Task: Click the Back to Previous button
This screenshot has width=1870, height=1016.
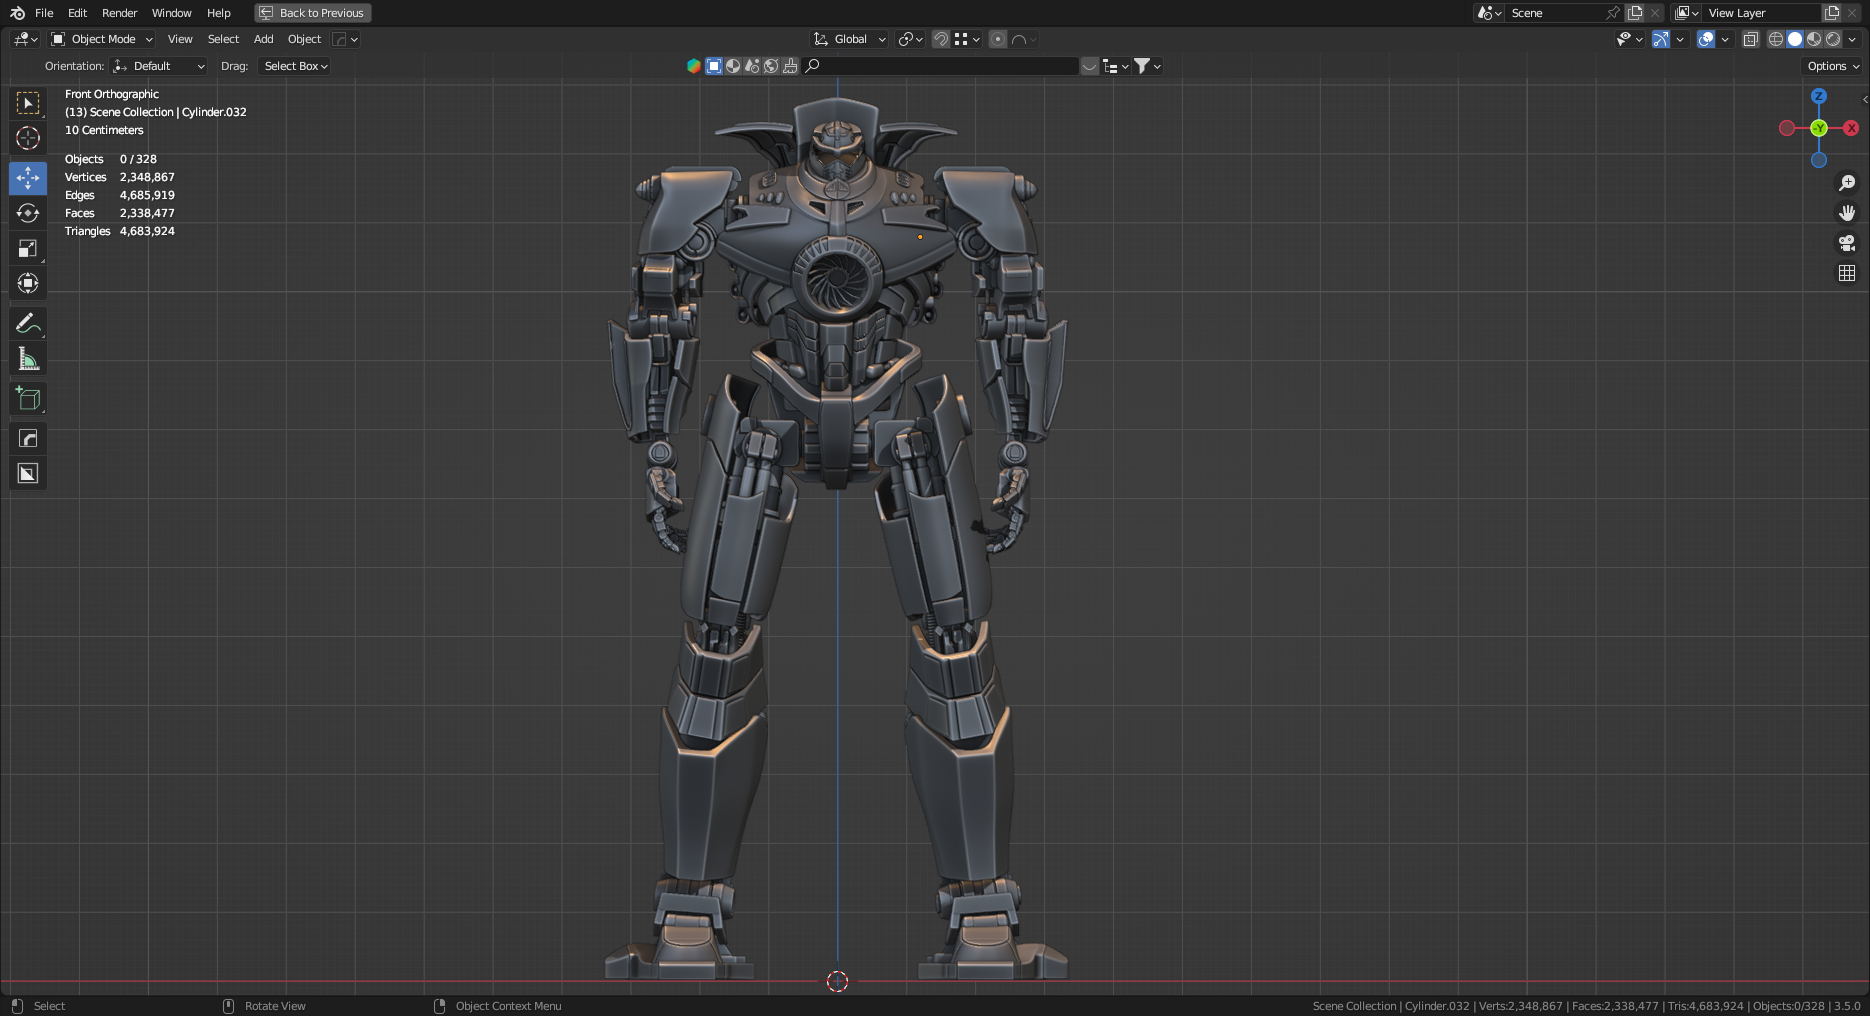Action: click(x=313, y=13)
